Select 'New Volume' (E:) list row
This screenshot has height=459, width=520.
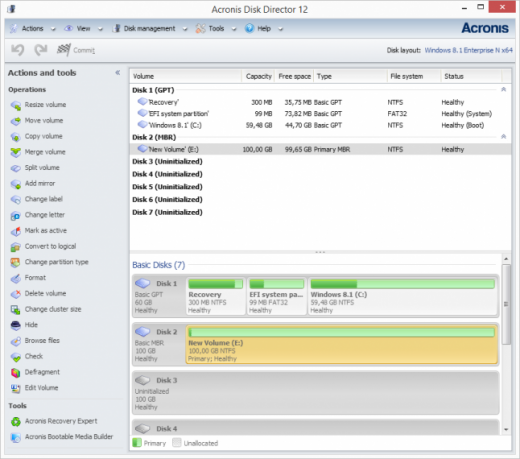tap(320, 149)
